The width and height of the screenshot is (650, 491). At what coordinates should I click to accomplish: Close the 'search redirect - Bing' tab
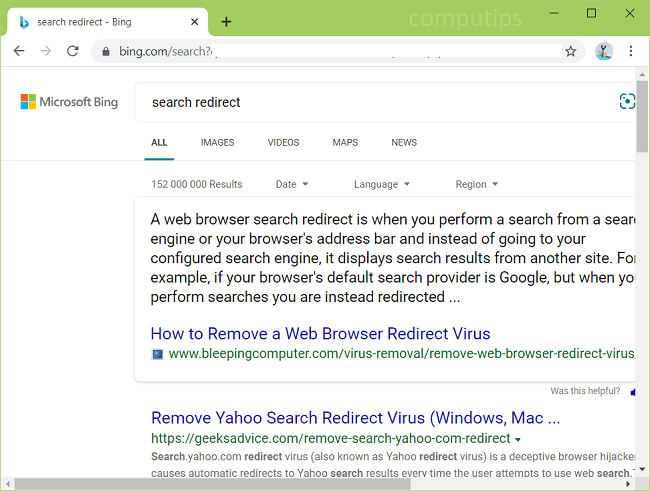point(194,22)
